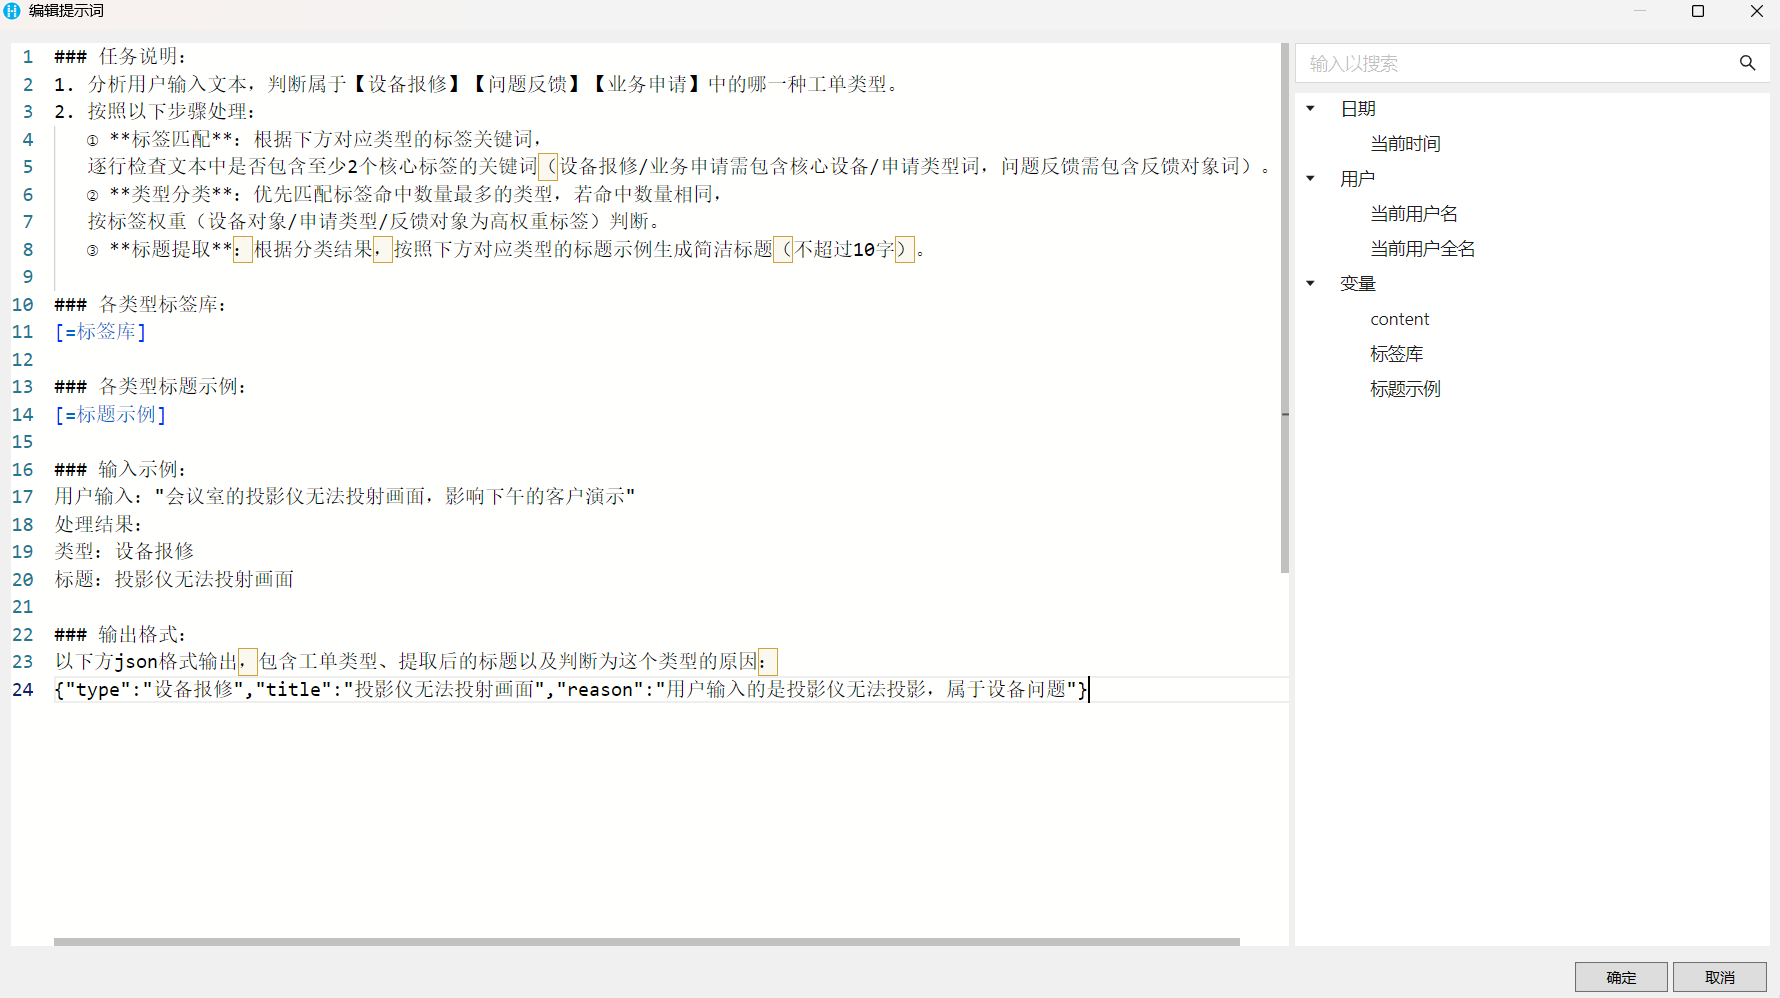Viewport: 1780px width, 998px height.
Task: Click the 用户 group label
Action: (1357, 178)
